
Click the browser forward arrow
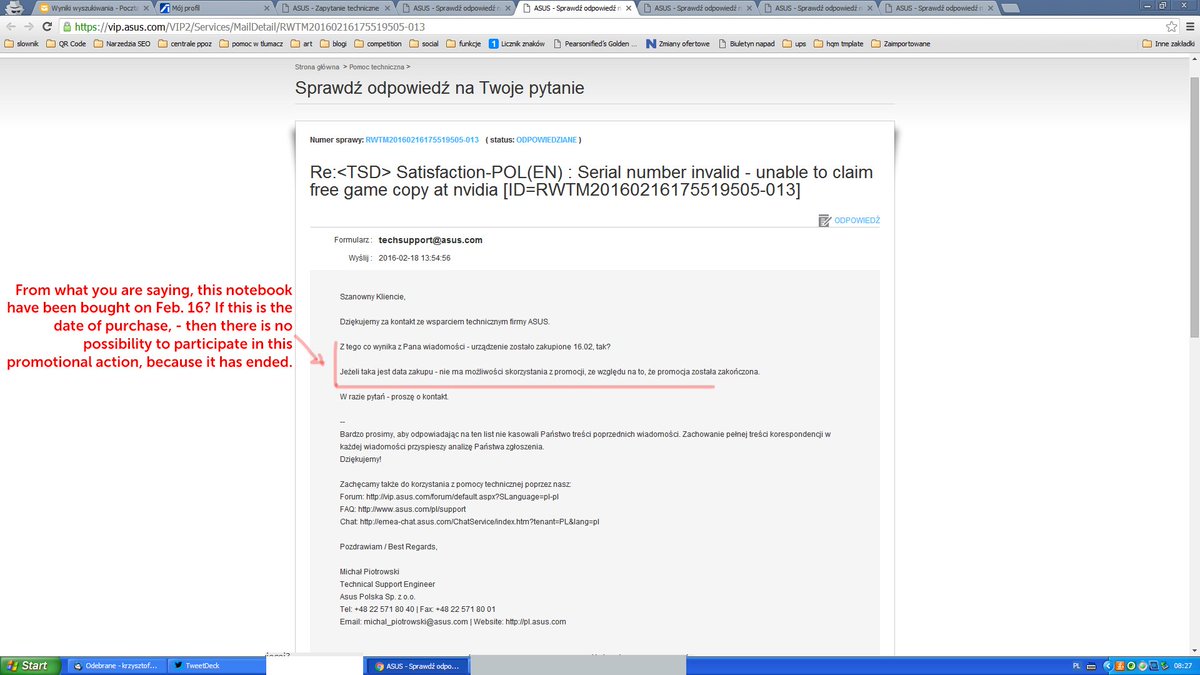click(x=29, y=27)
